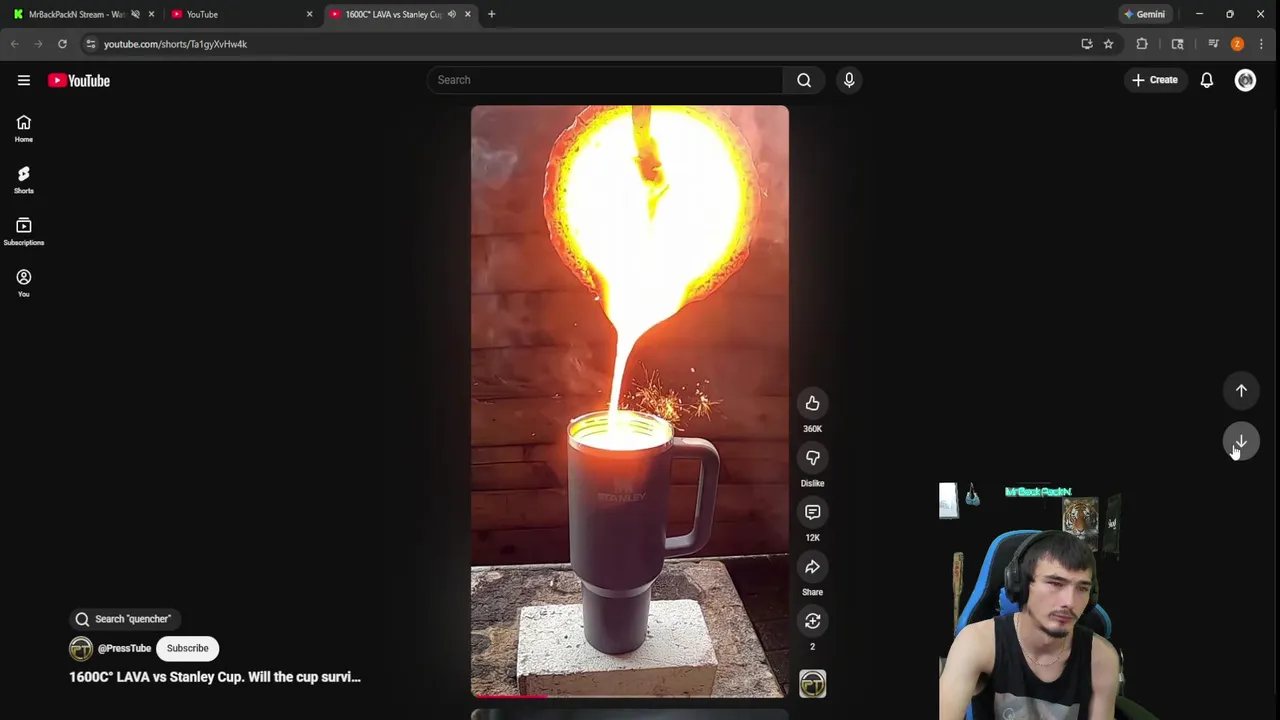
Task: Go to the YouTube logo home link
Action: 79,80
